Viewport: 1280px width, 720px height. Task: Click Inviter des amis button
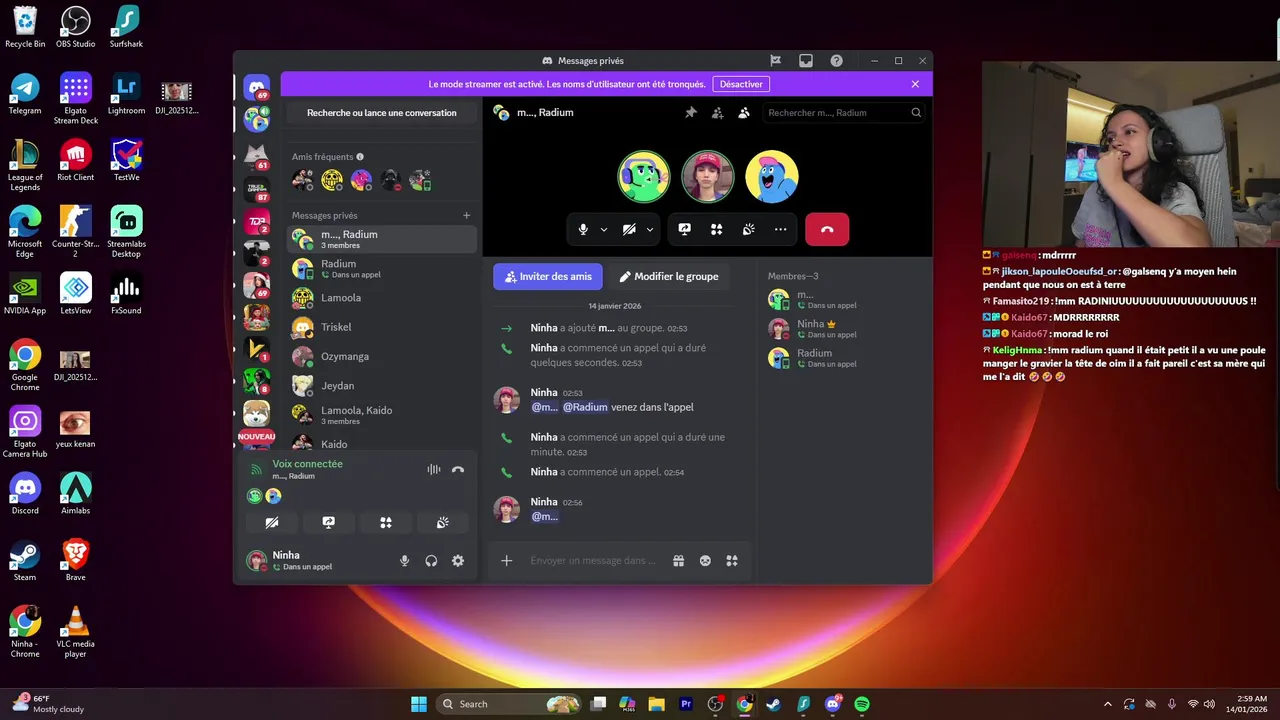pos(548,277)
